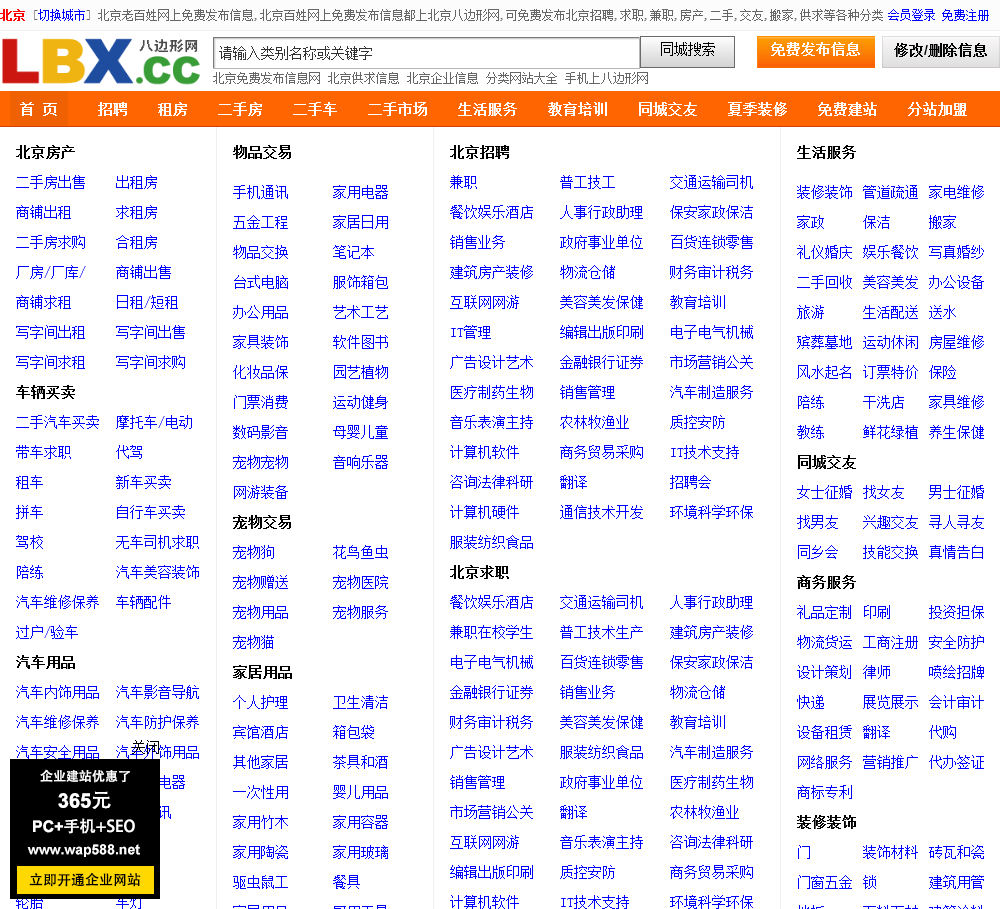The image size is (1000, 909).
Task: Open the 二手房出售 category link
Action: coord(50,182)
